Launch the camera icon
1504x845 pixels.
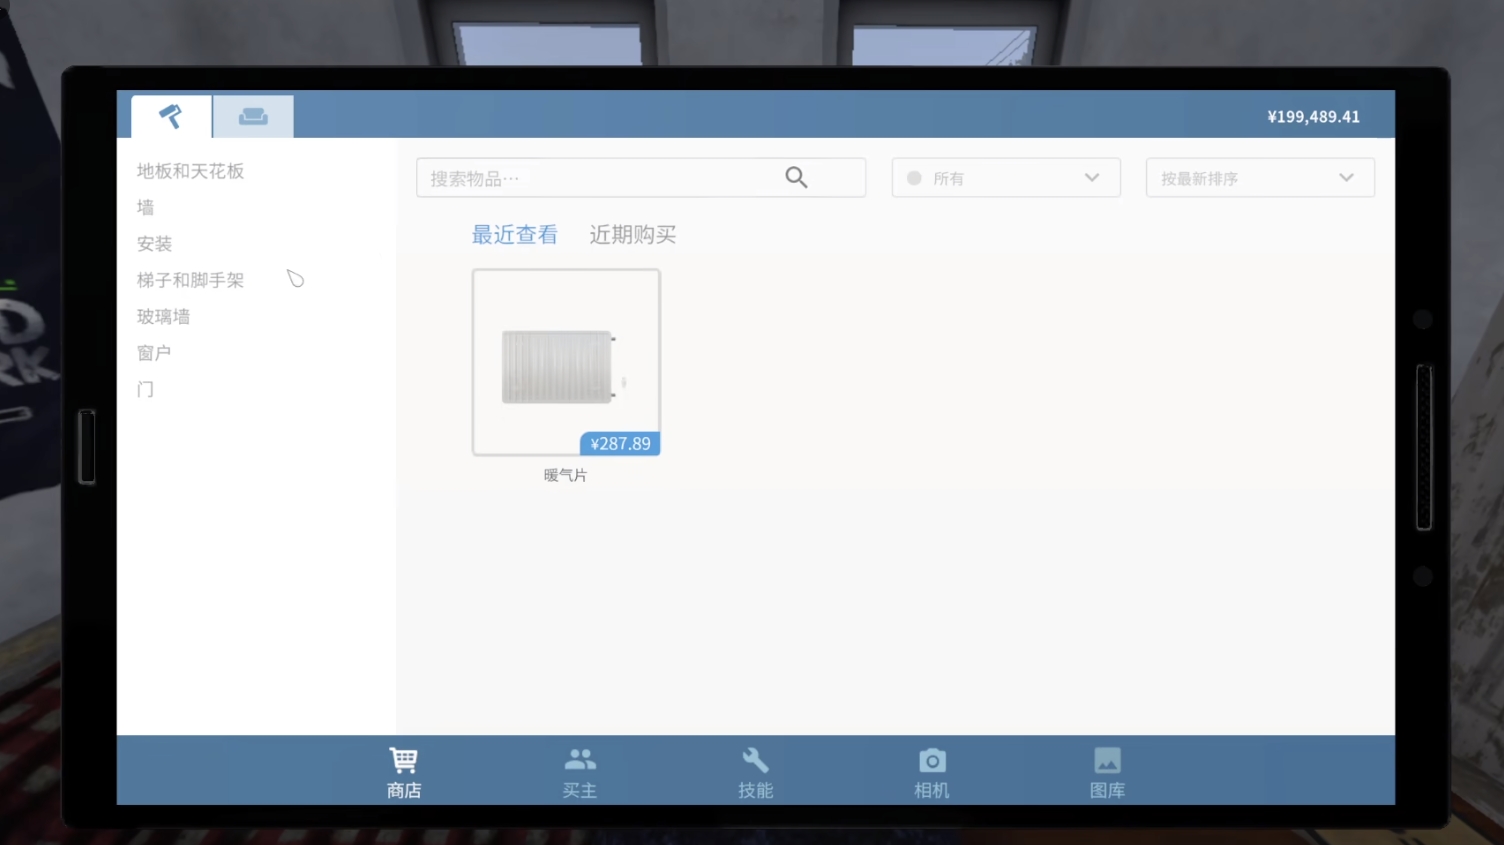pos(932,761)
